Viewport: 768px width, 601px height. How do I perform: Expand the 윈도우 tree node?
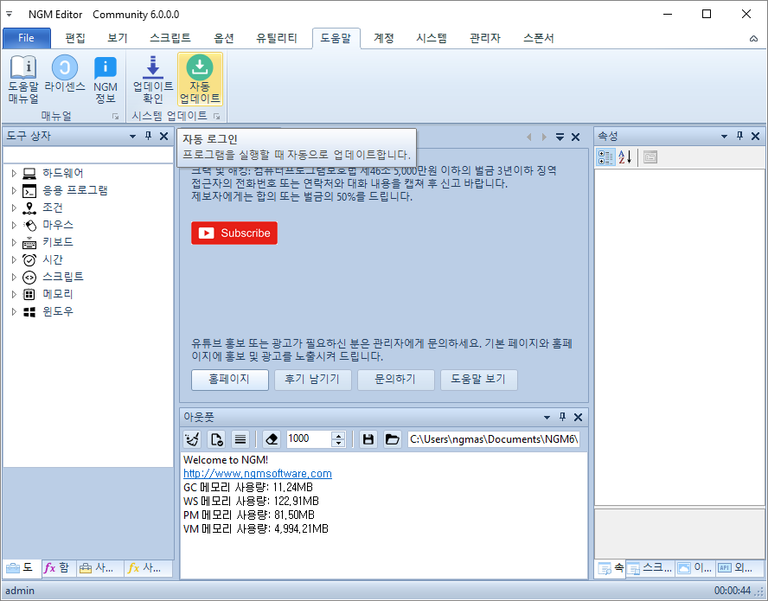pos(14,312)
